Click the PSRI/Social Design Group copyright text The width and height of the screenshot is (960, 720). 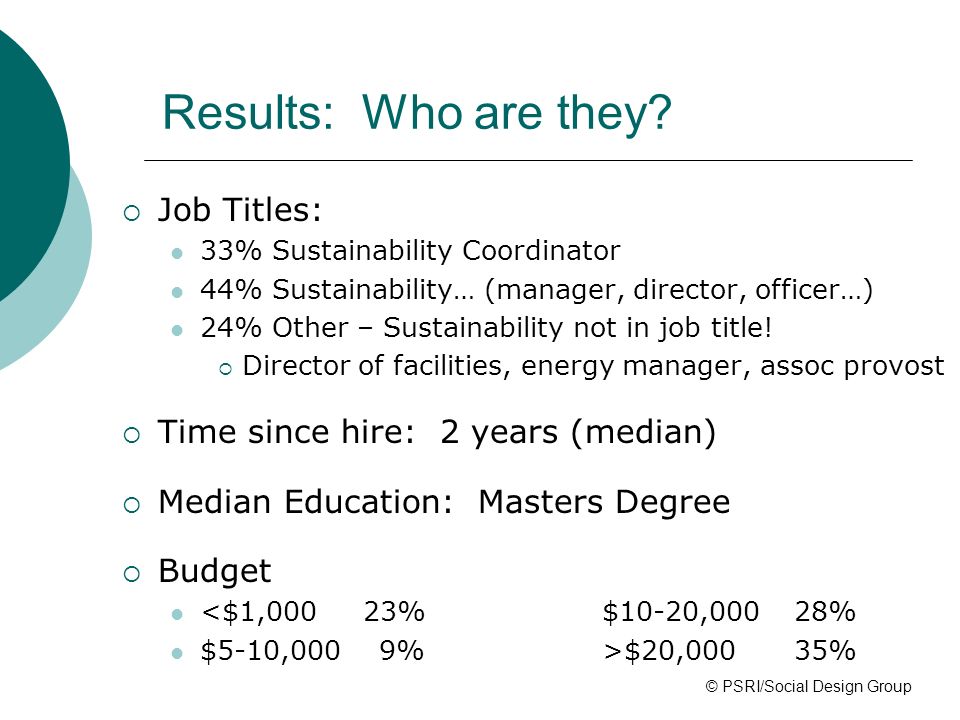(x=809, y=686)
